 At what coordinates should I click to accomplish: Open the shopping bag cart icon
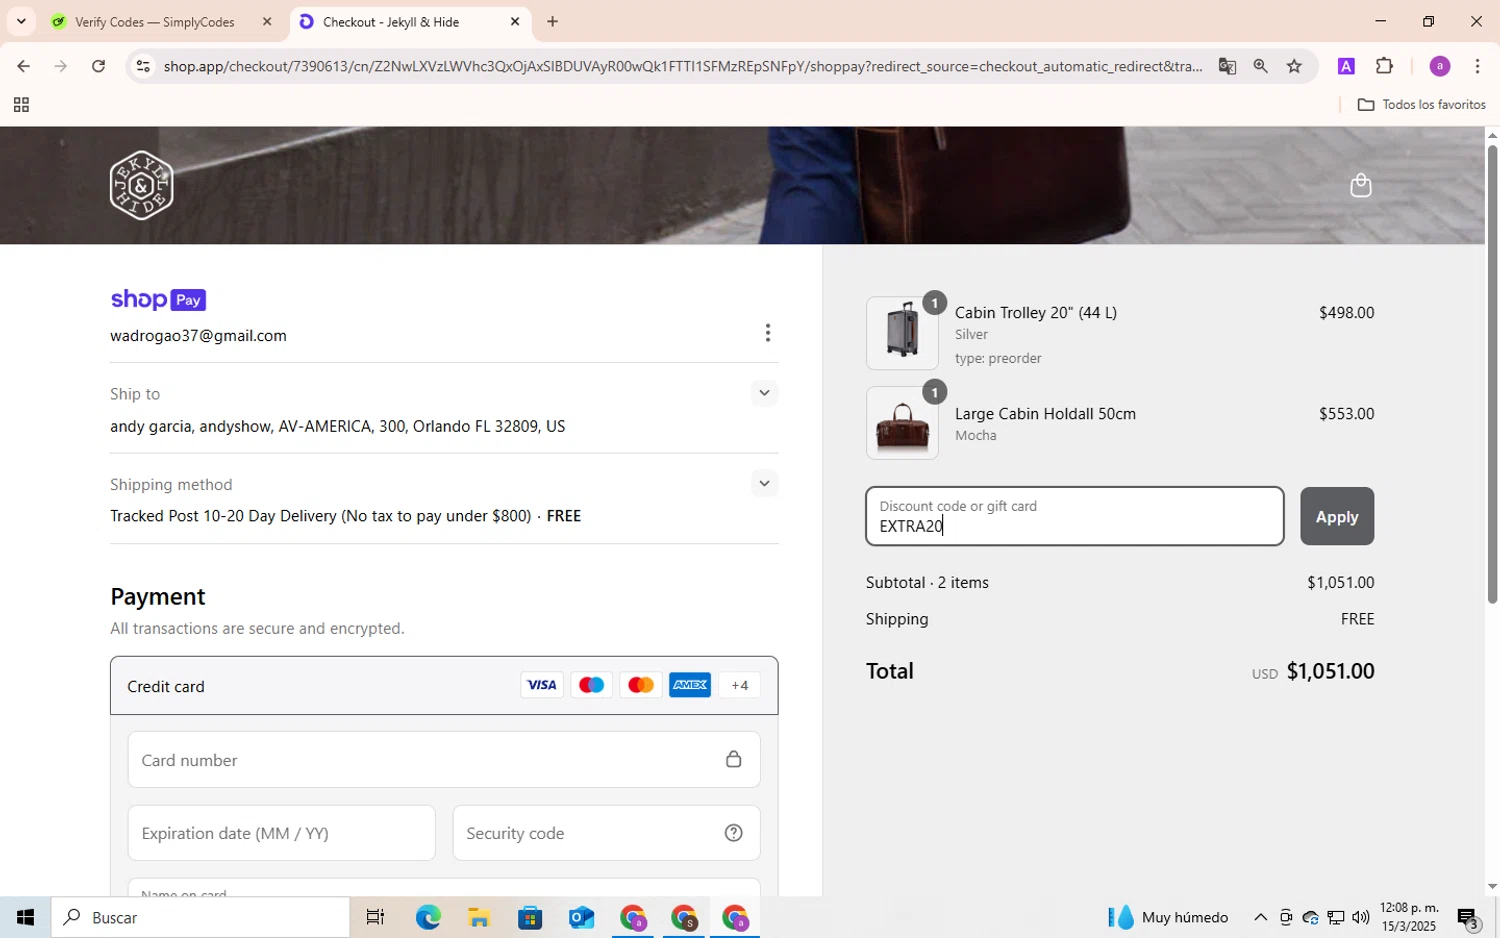coord(1360,185)
